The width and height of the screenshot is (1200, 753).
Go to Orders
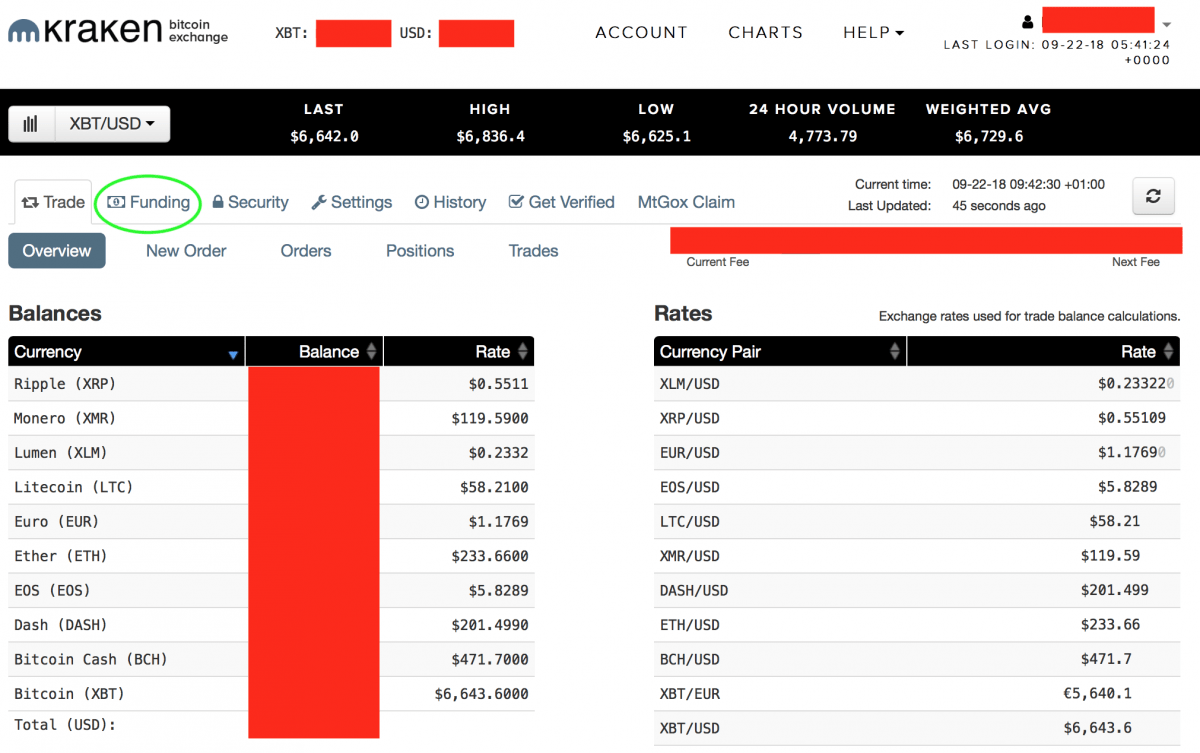(x=306, y=251)
